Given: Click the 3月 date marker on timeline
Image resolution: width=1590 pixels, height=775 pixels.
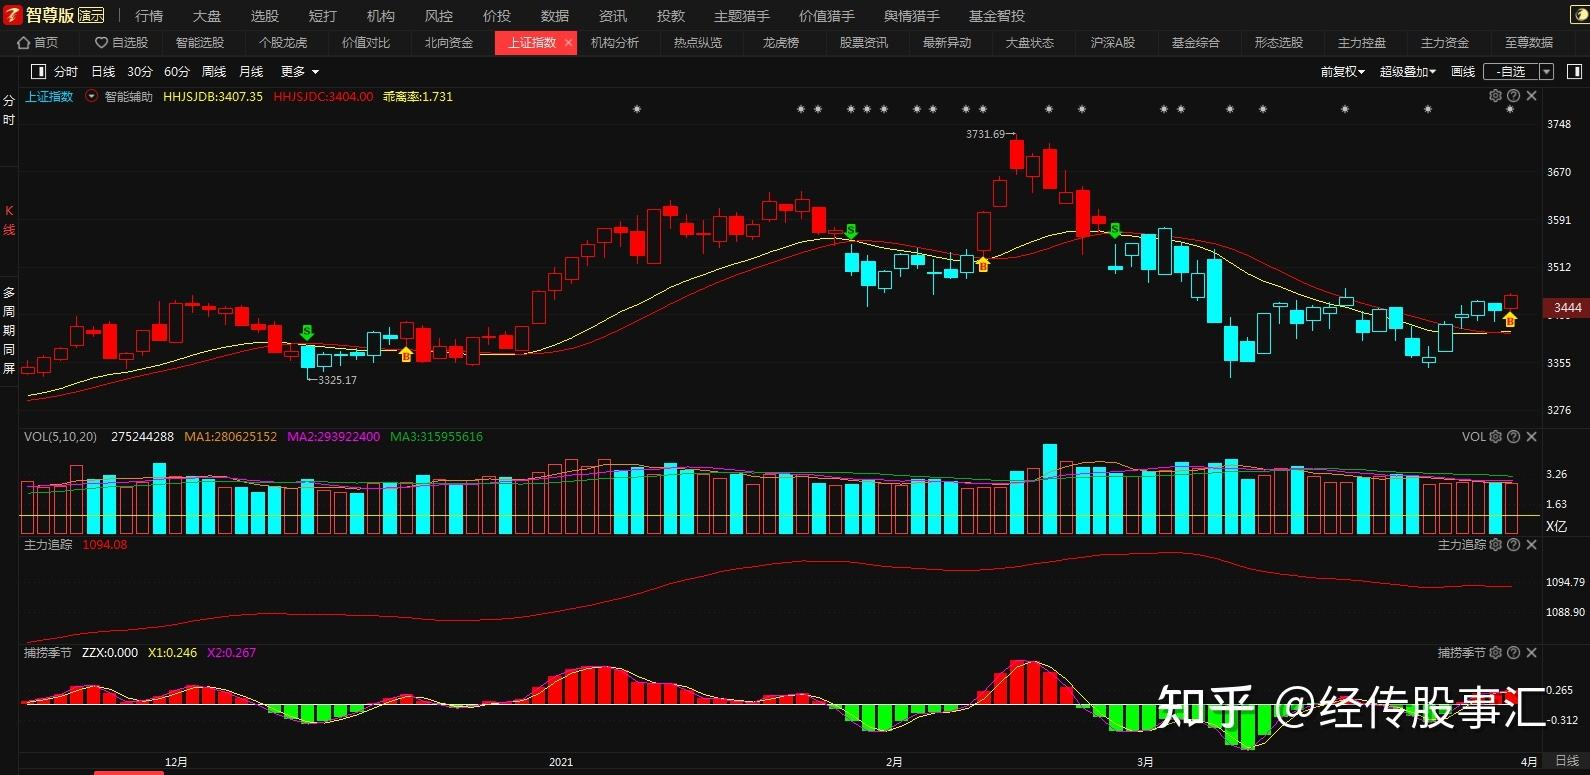Looking at the screenshot, I should coord(1145,762).
